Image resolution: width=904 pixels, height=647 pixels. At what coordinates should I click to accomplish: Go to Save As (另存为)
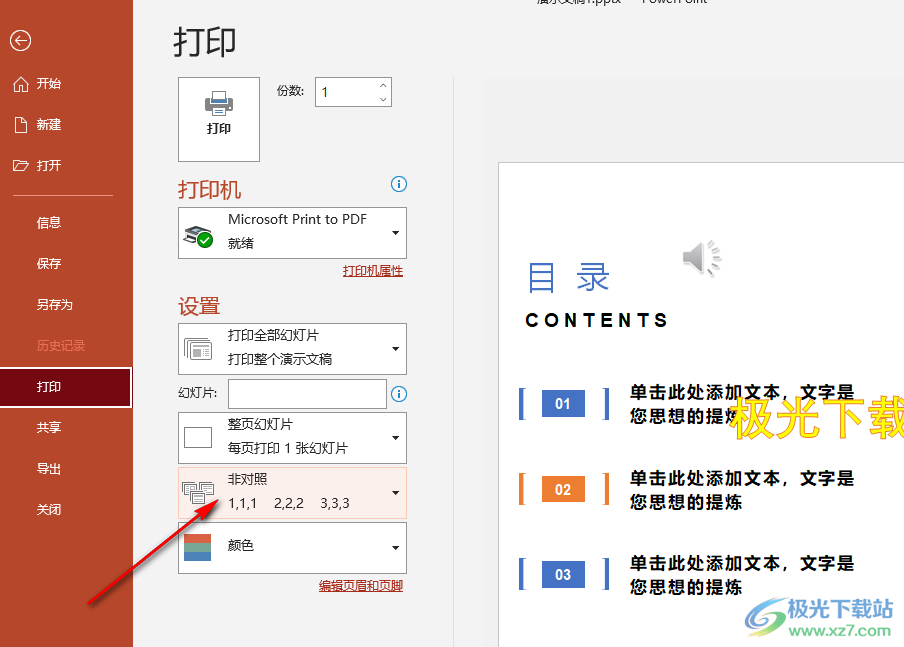54,305
